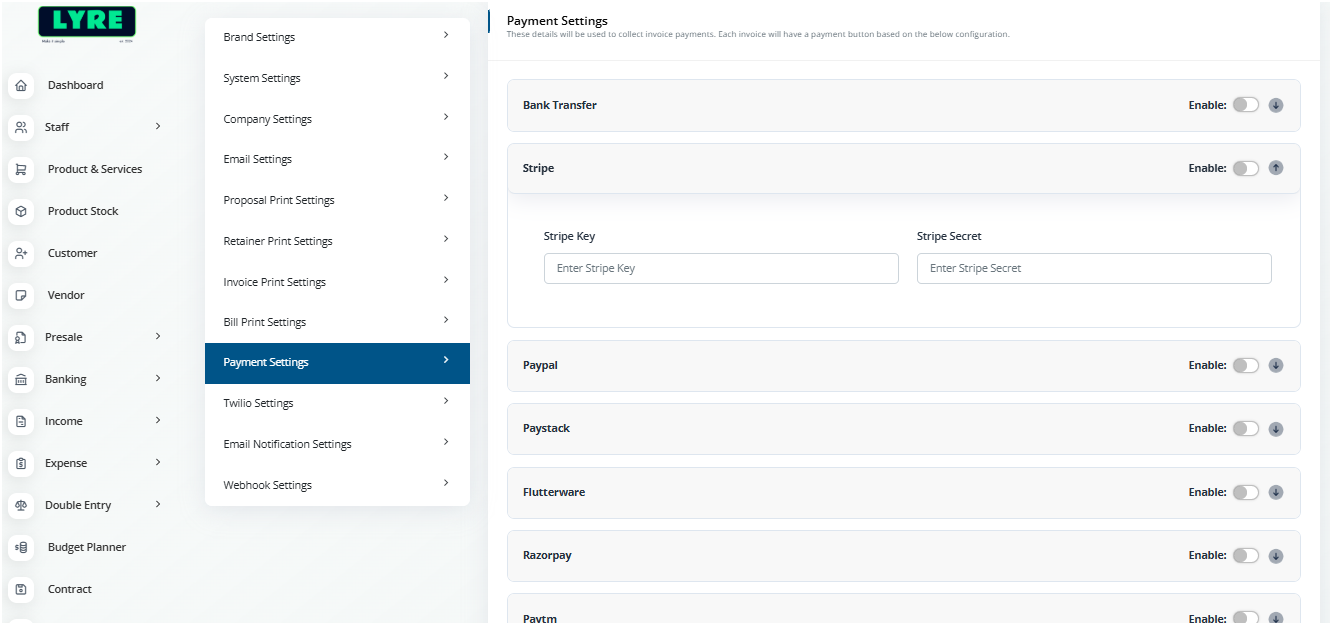Viewport: 1332px width, 625px height.
Task: Expand the Paystack section arrow
Action: pyautogui.click(x=1276, y=429)
